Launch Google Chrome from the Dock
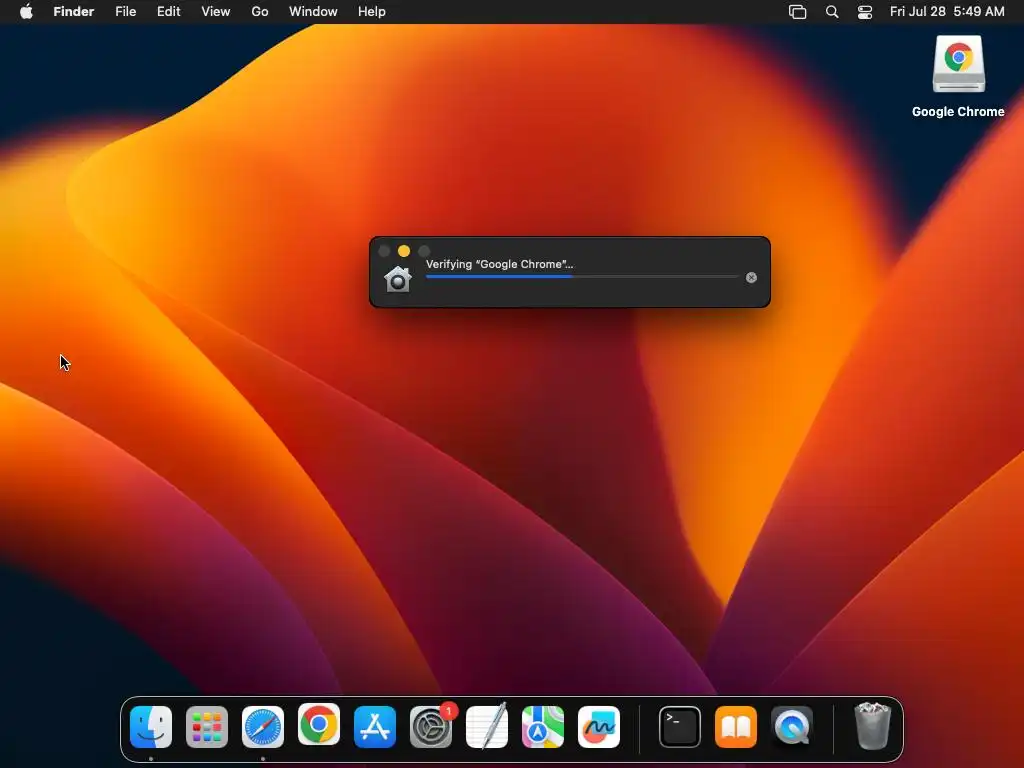Viewport: 1024px width, 768px height. click(319, 725)
